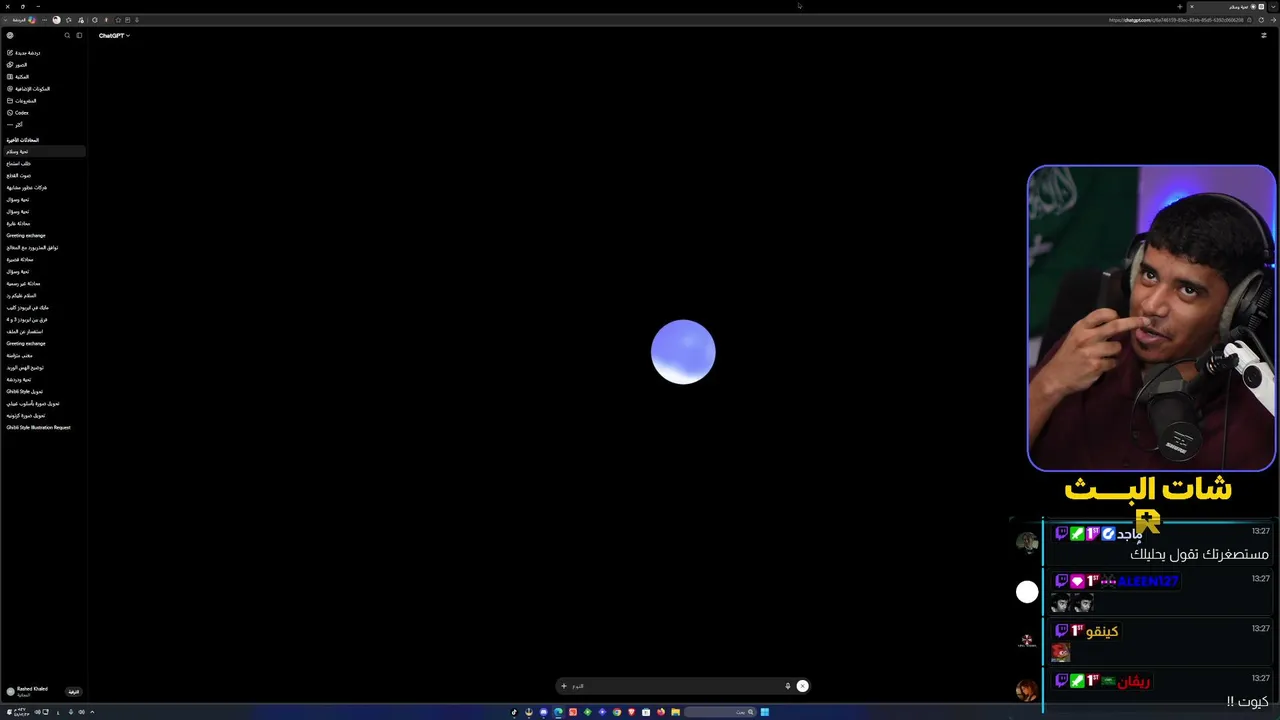1280x720 pixels.
Task: Open the 'صوت القداح' chat
Action: (x=19, y=176)
